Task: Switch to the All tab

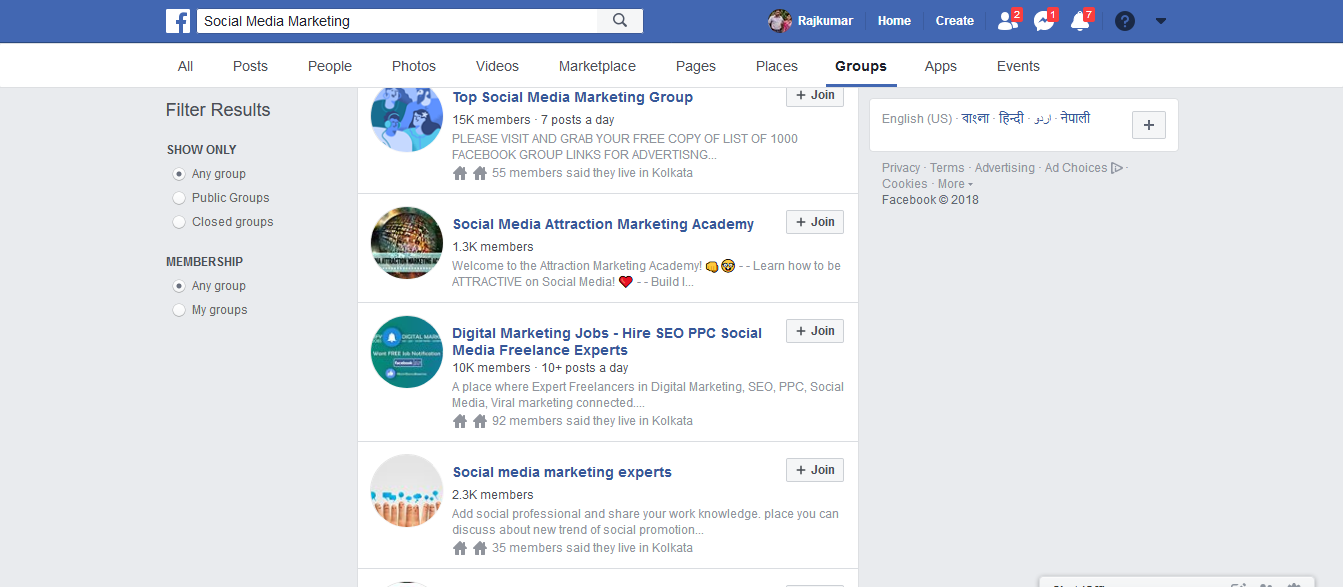Action: tap(185, 66)
